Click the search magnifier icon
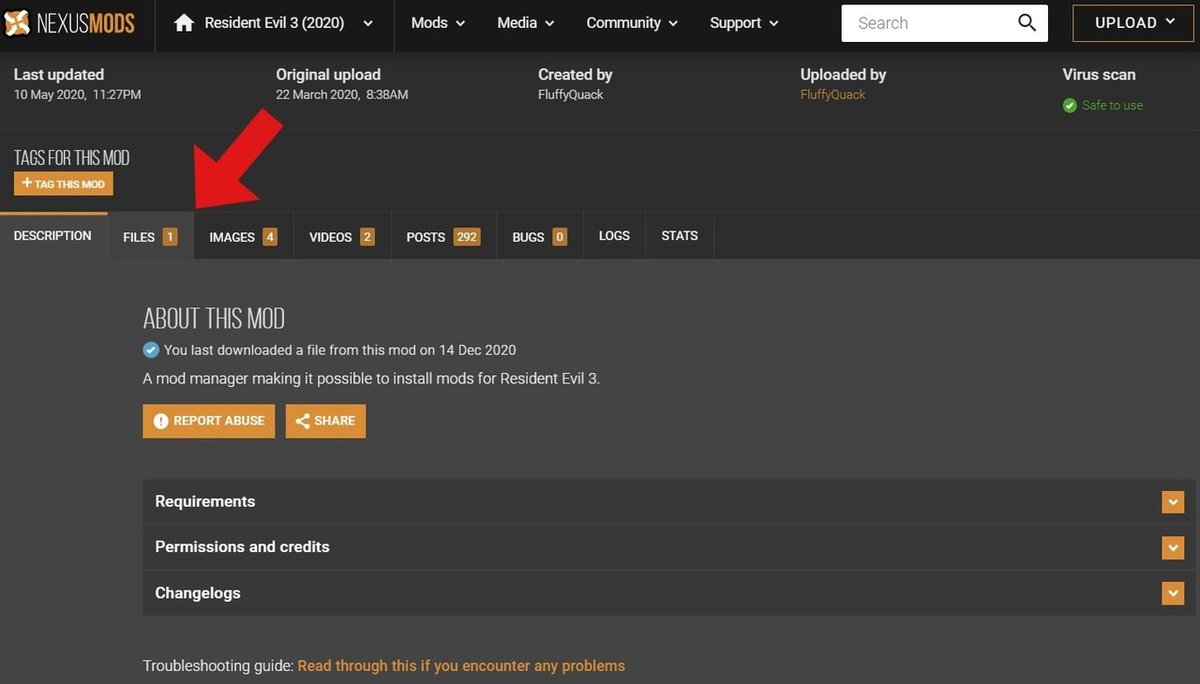Viewport: 1200px width, 684px height. tap(1027, 23)
